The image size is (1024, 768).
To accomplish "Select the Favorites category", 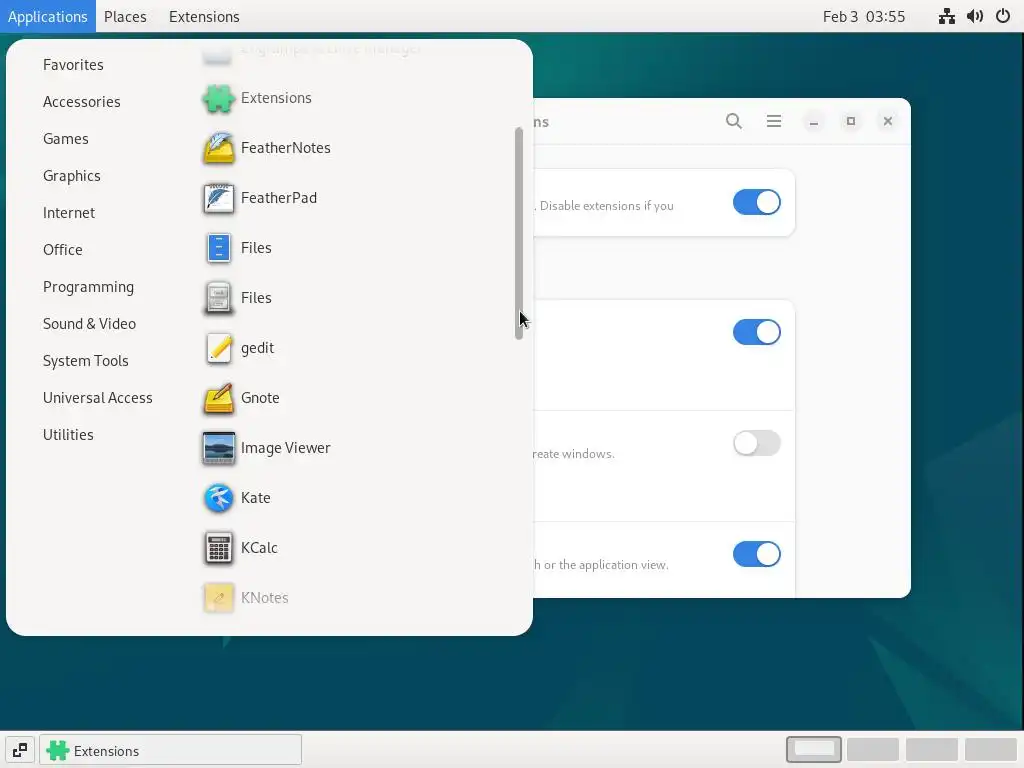I will pos(73,65).
